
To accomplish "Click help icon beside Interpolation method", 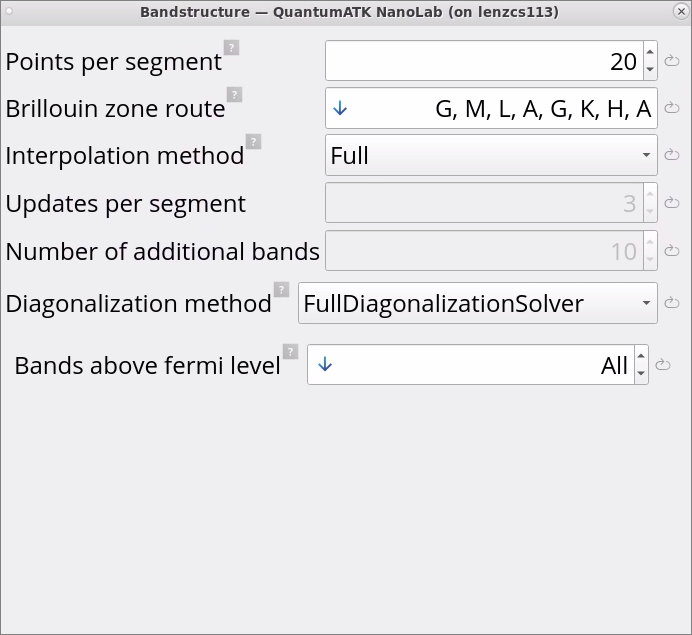I will [253, 142].
